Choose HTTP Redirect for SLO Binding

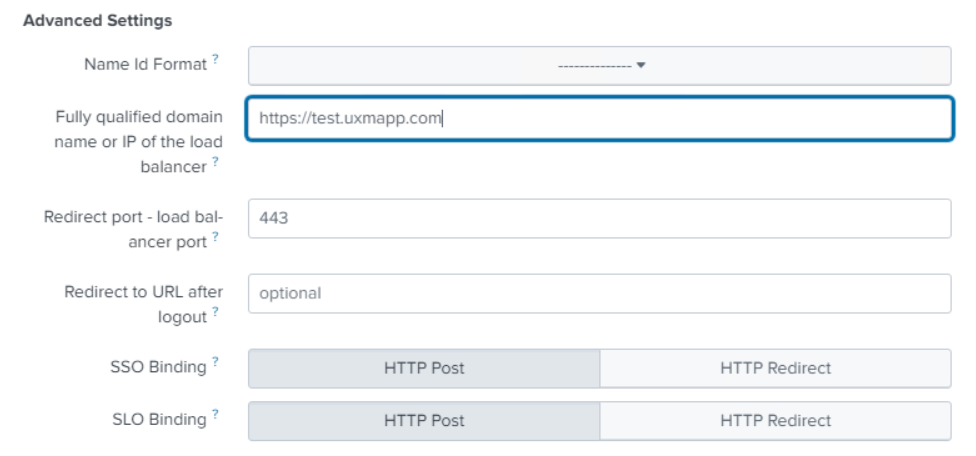pos(775,421)
